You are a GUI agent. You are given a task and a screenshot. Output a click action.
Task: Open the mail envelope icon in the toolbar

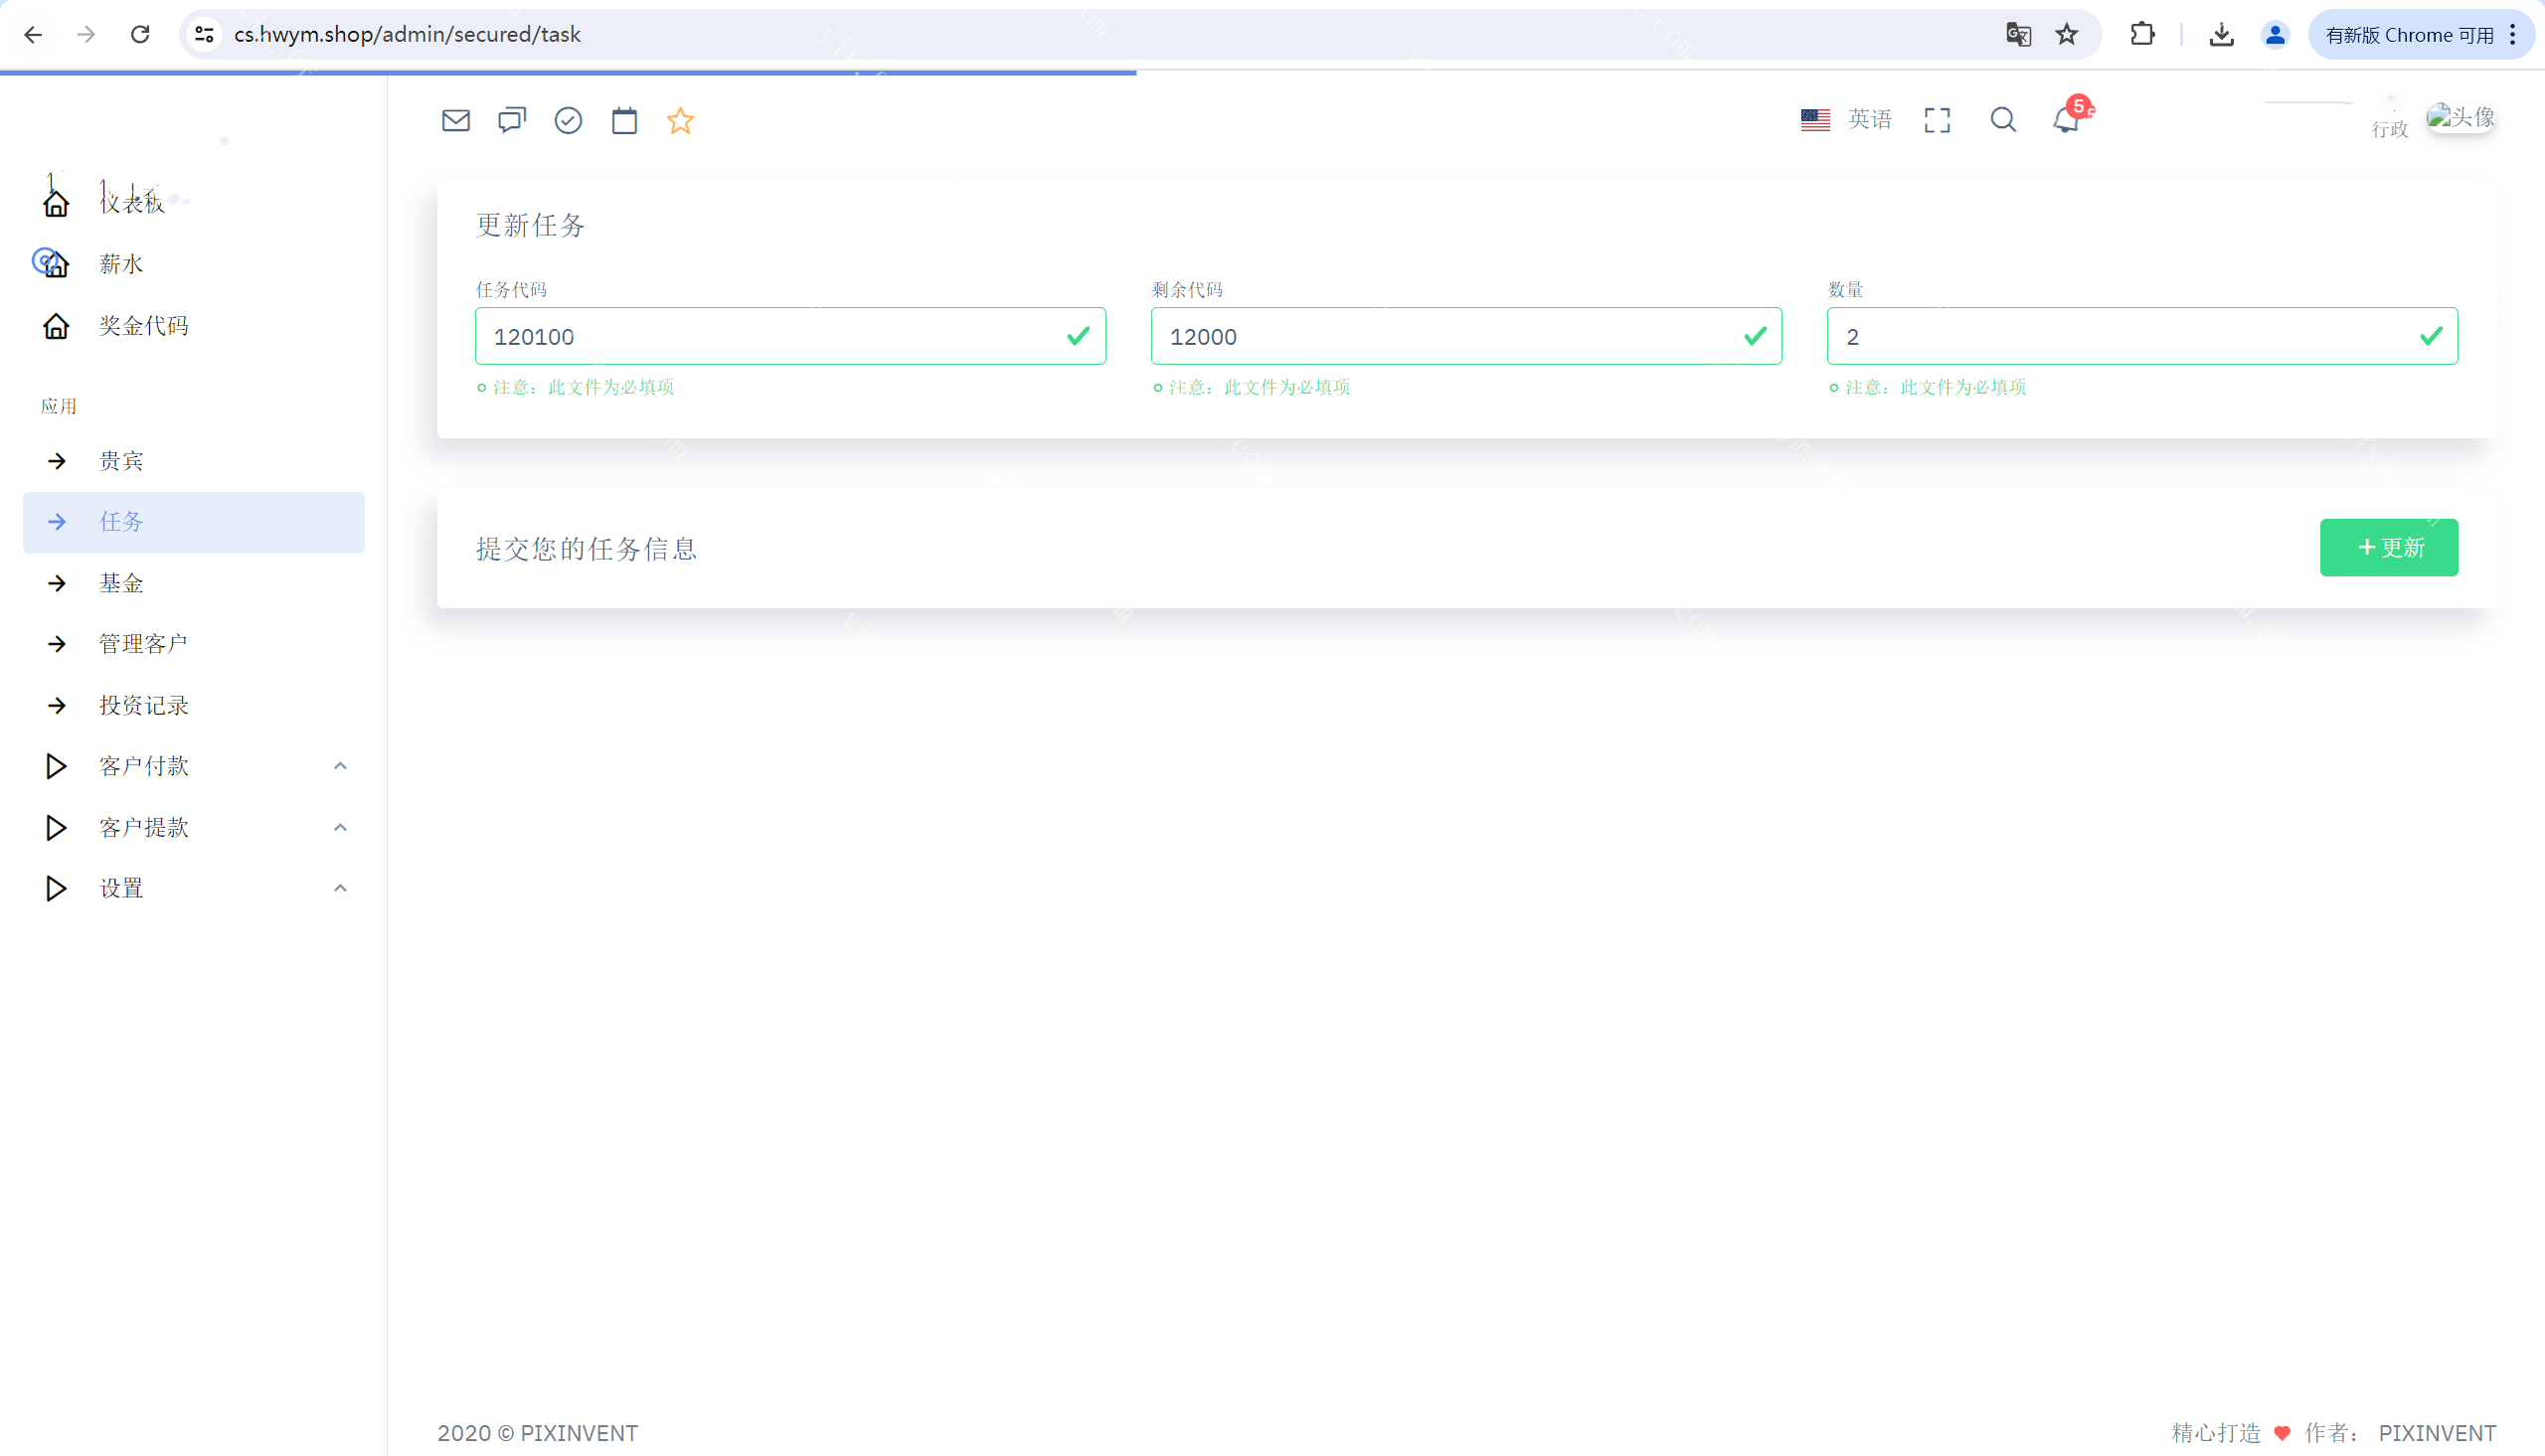tap(455, 120)
